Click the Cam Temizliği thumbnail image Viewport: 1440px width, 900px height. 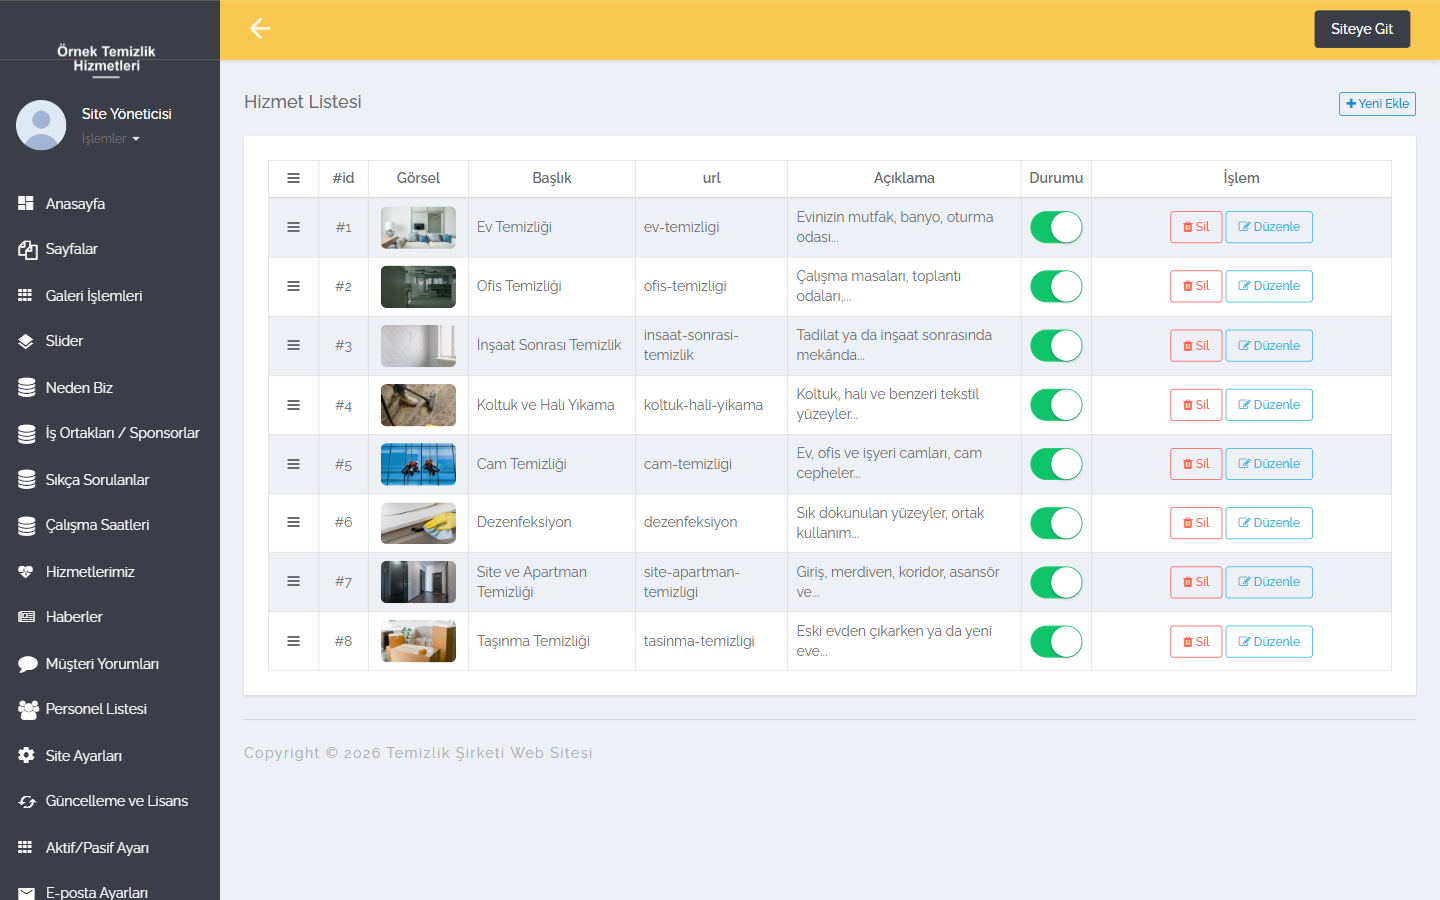[418, 464]
